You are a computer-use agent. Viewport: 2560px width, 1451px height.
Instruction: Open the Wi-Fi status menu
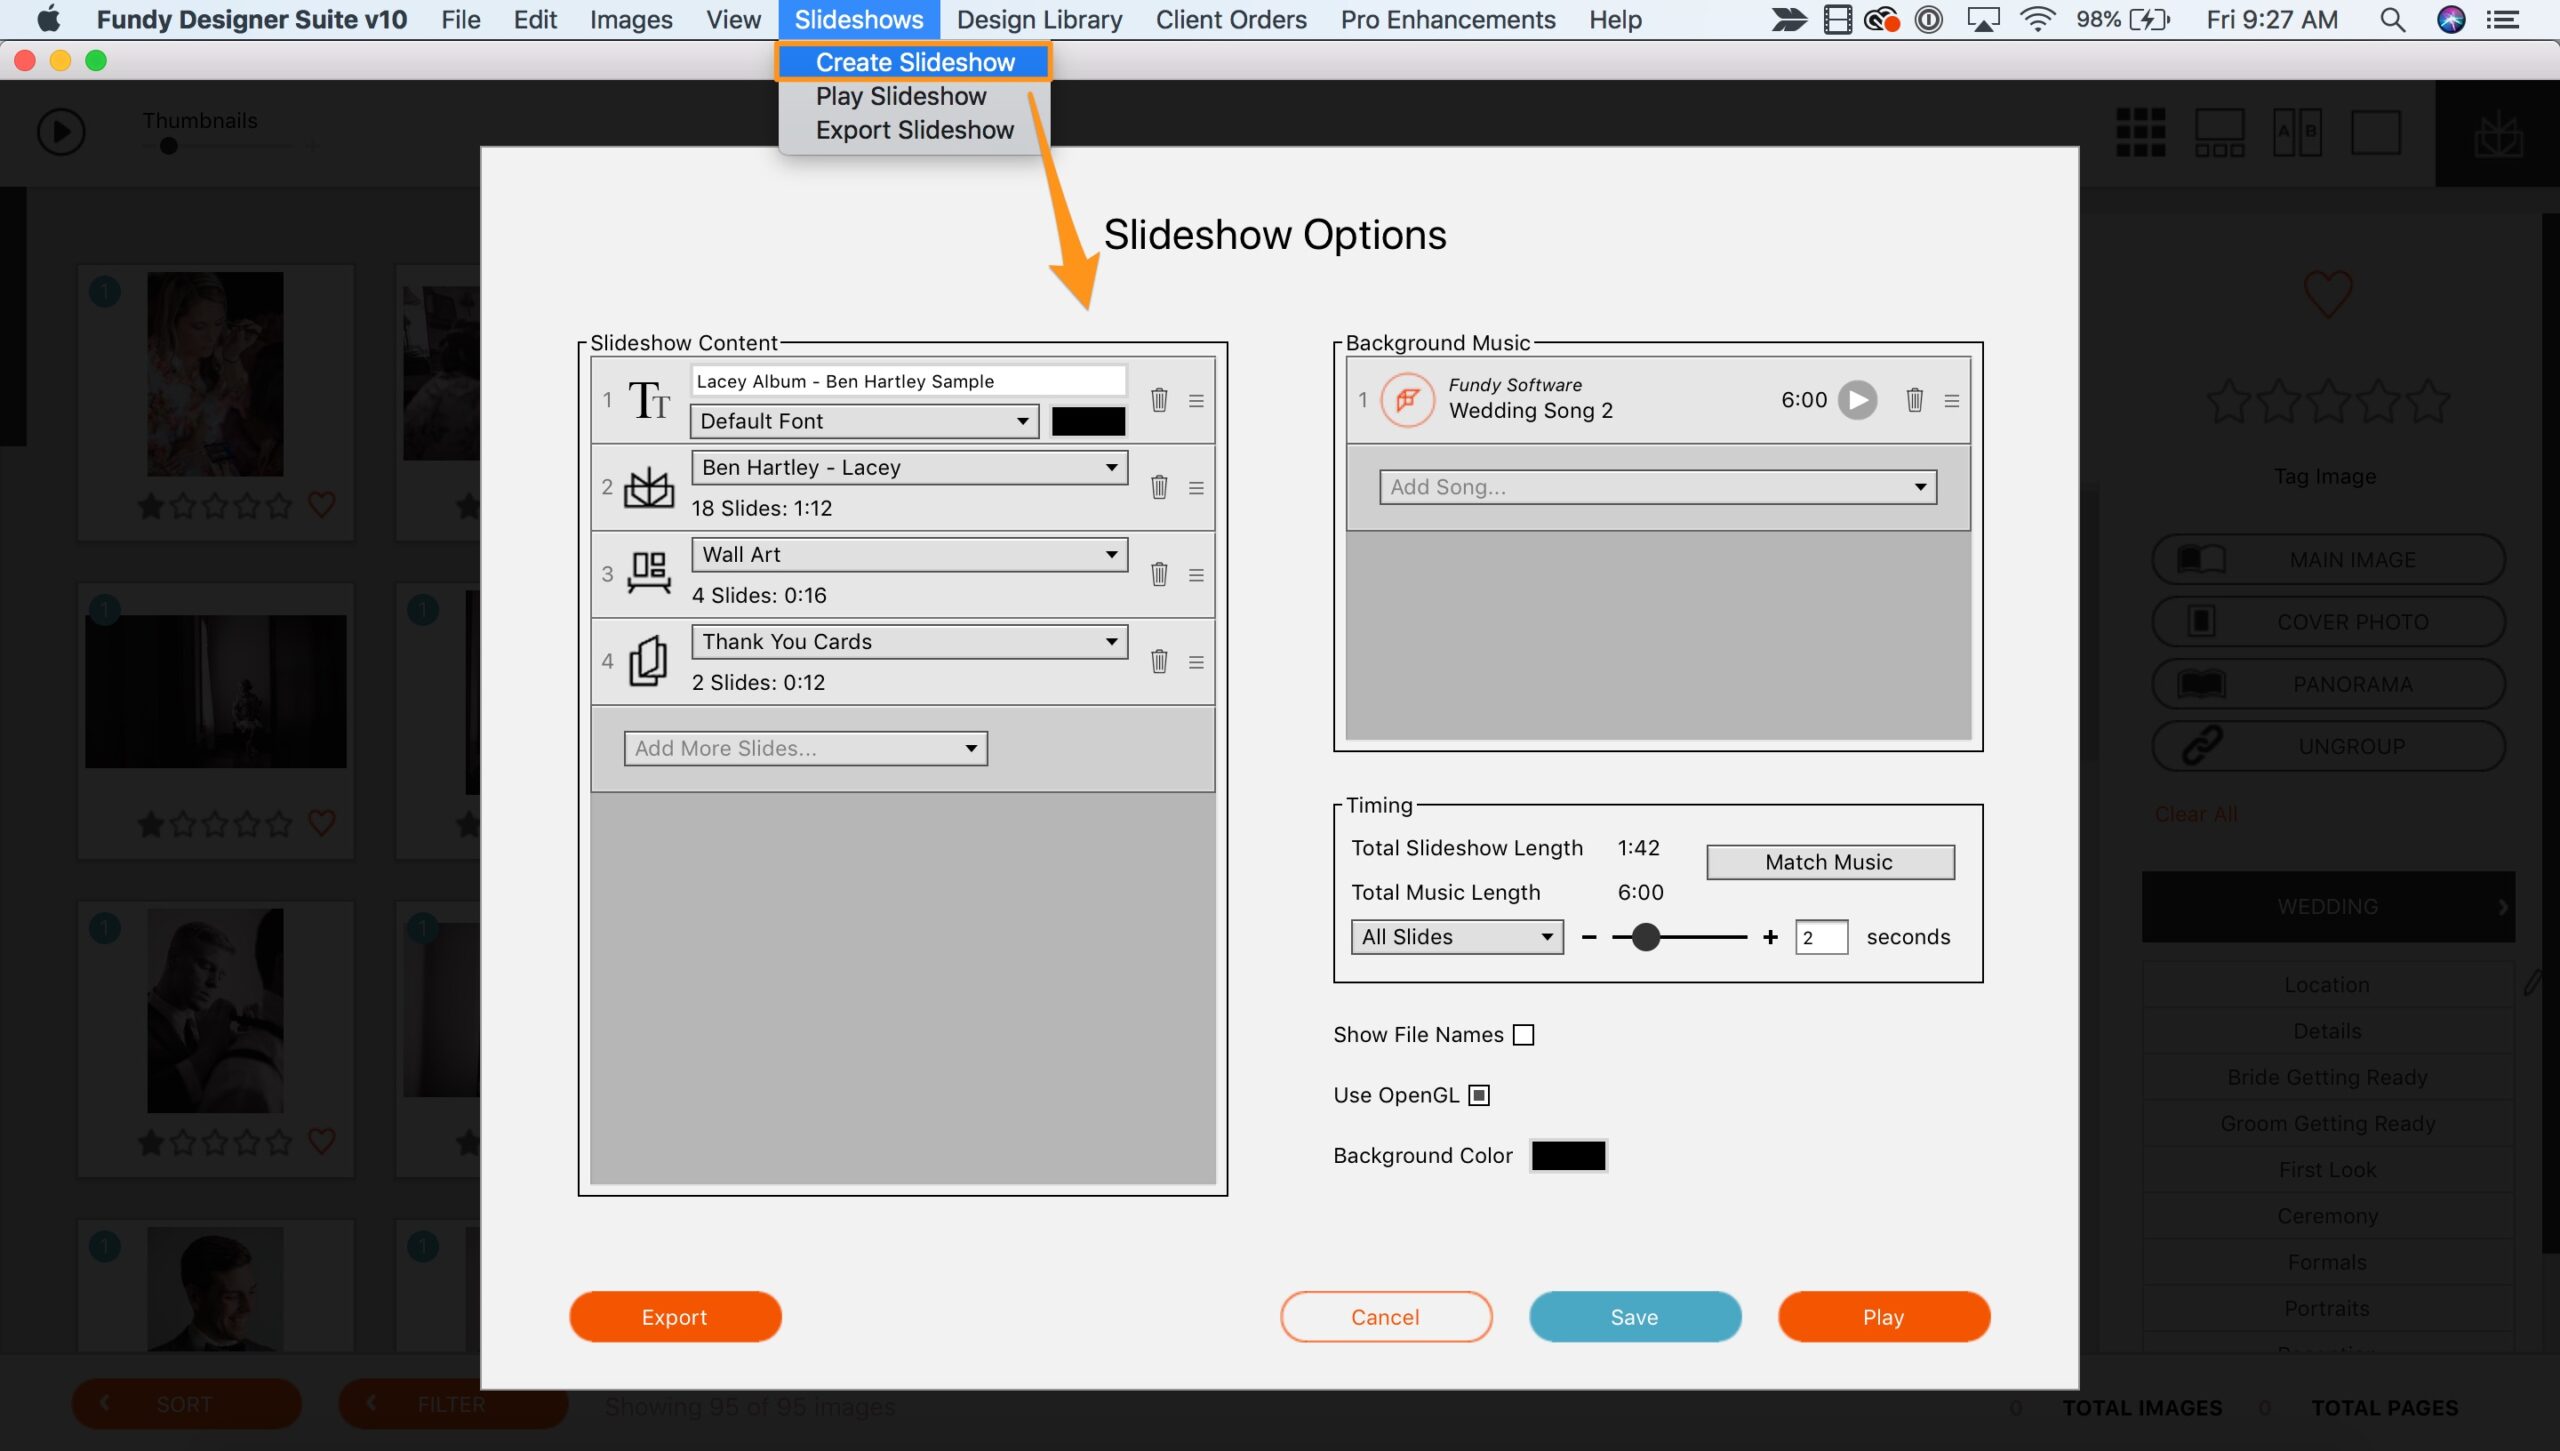tap(2037, 20)
